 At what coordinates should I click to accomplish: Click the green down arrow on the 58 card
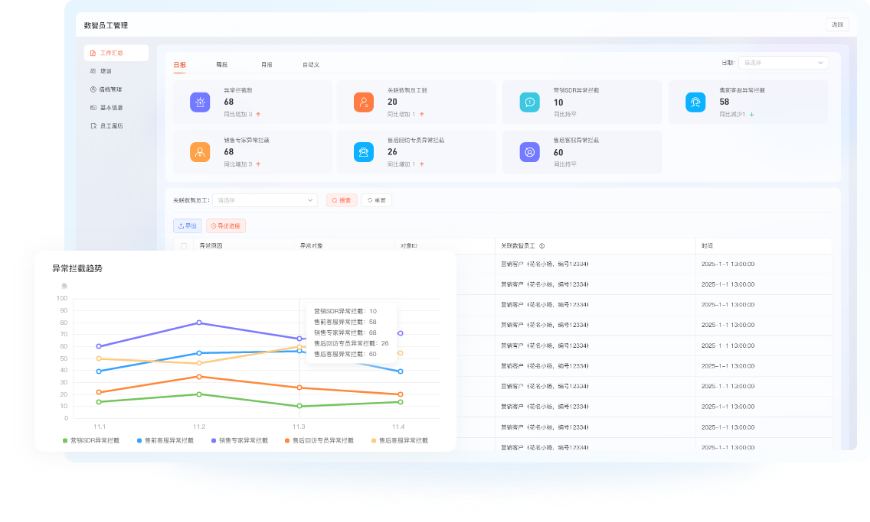752,114
